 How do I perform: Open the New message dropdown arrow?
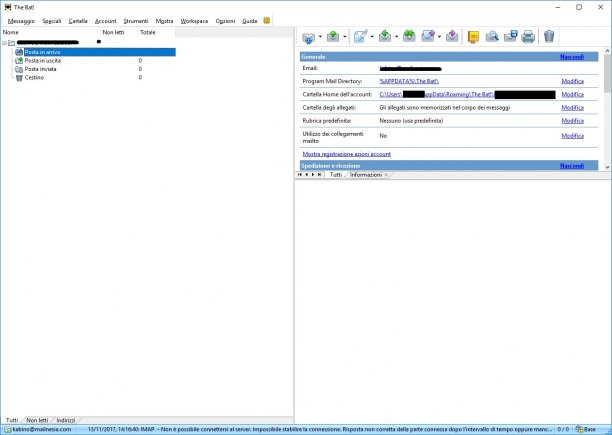click(x=372, y=37)
